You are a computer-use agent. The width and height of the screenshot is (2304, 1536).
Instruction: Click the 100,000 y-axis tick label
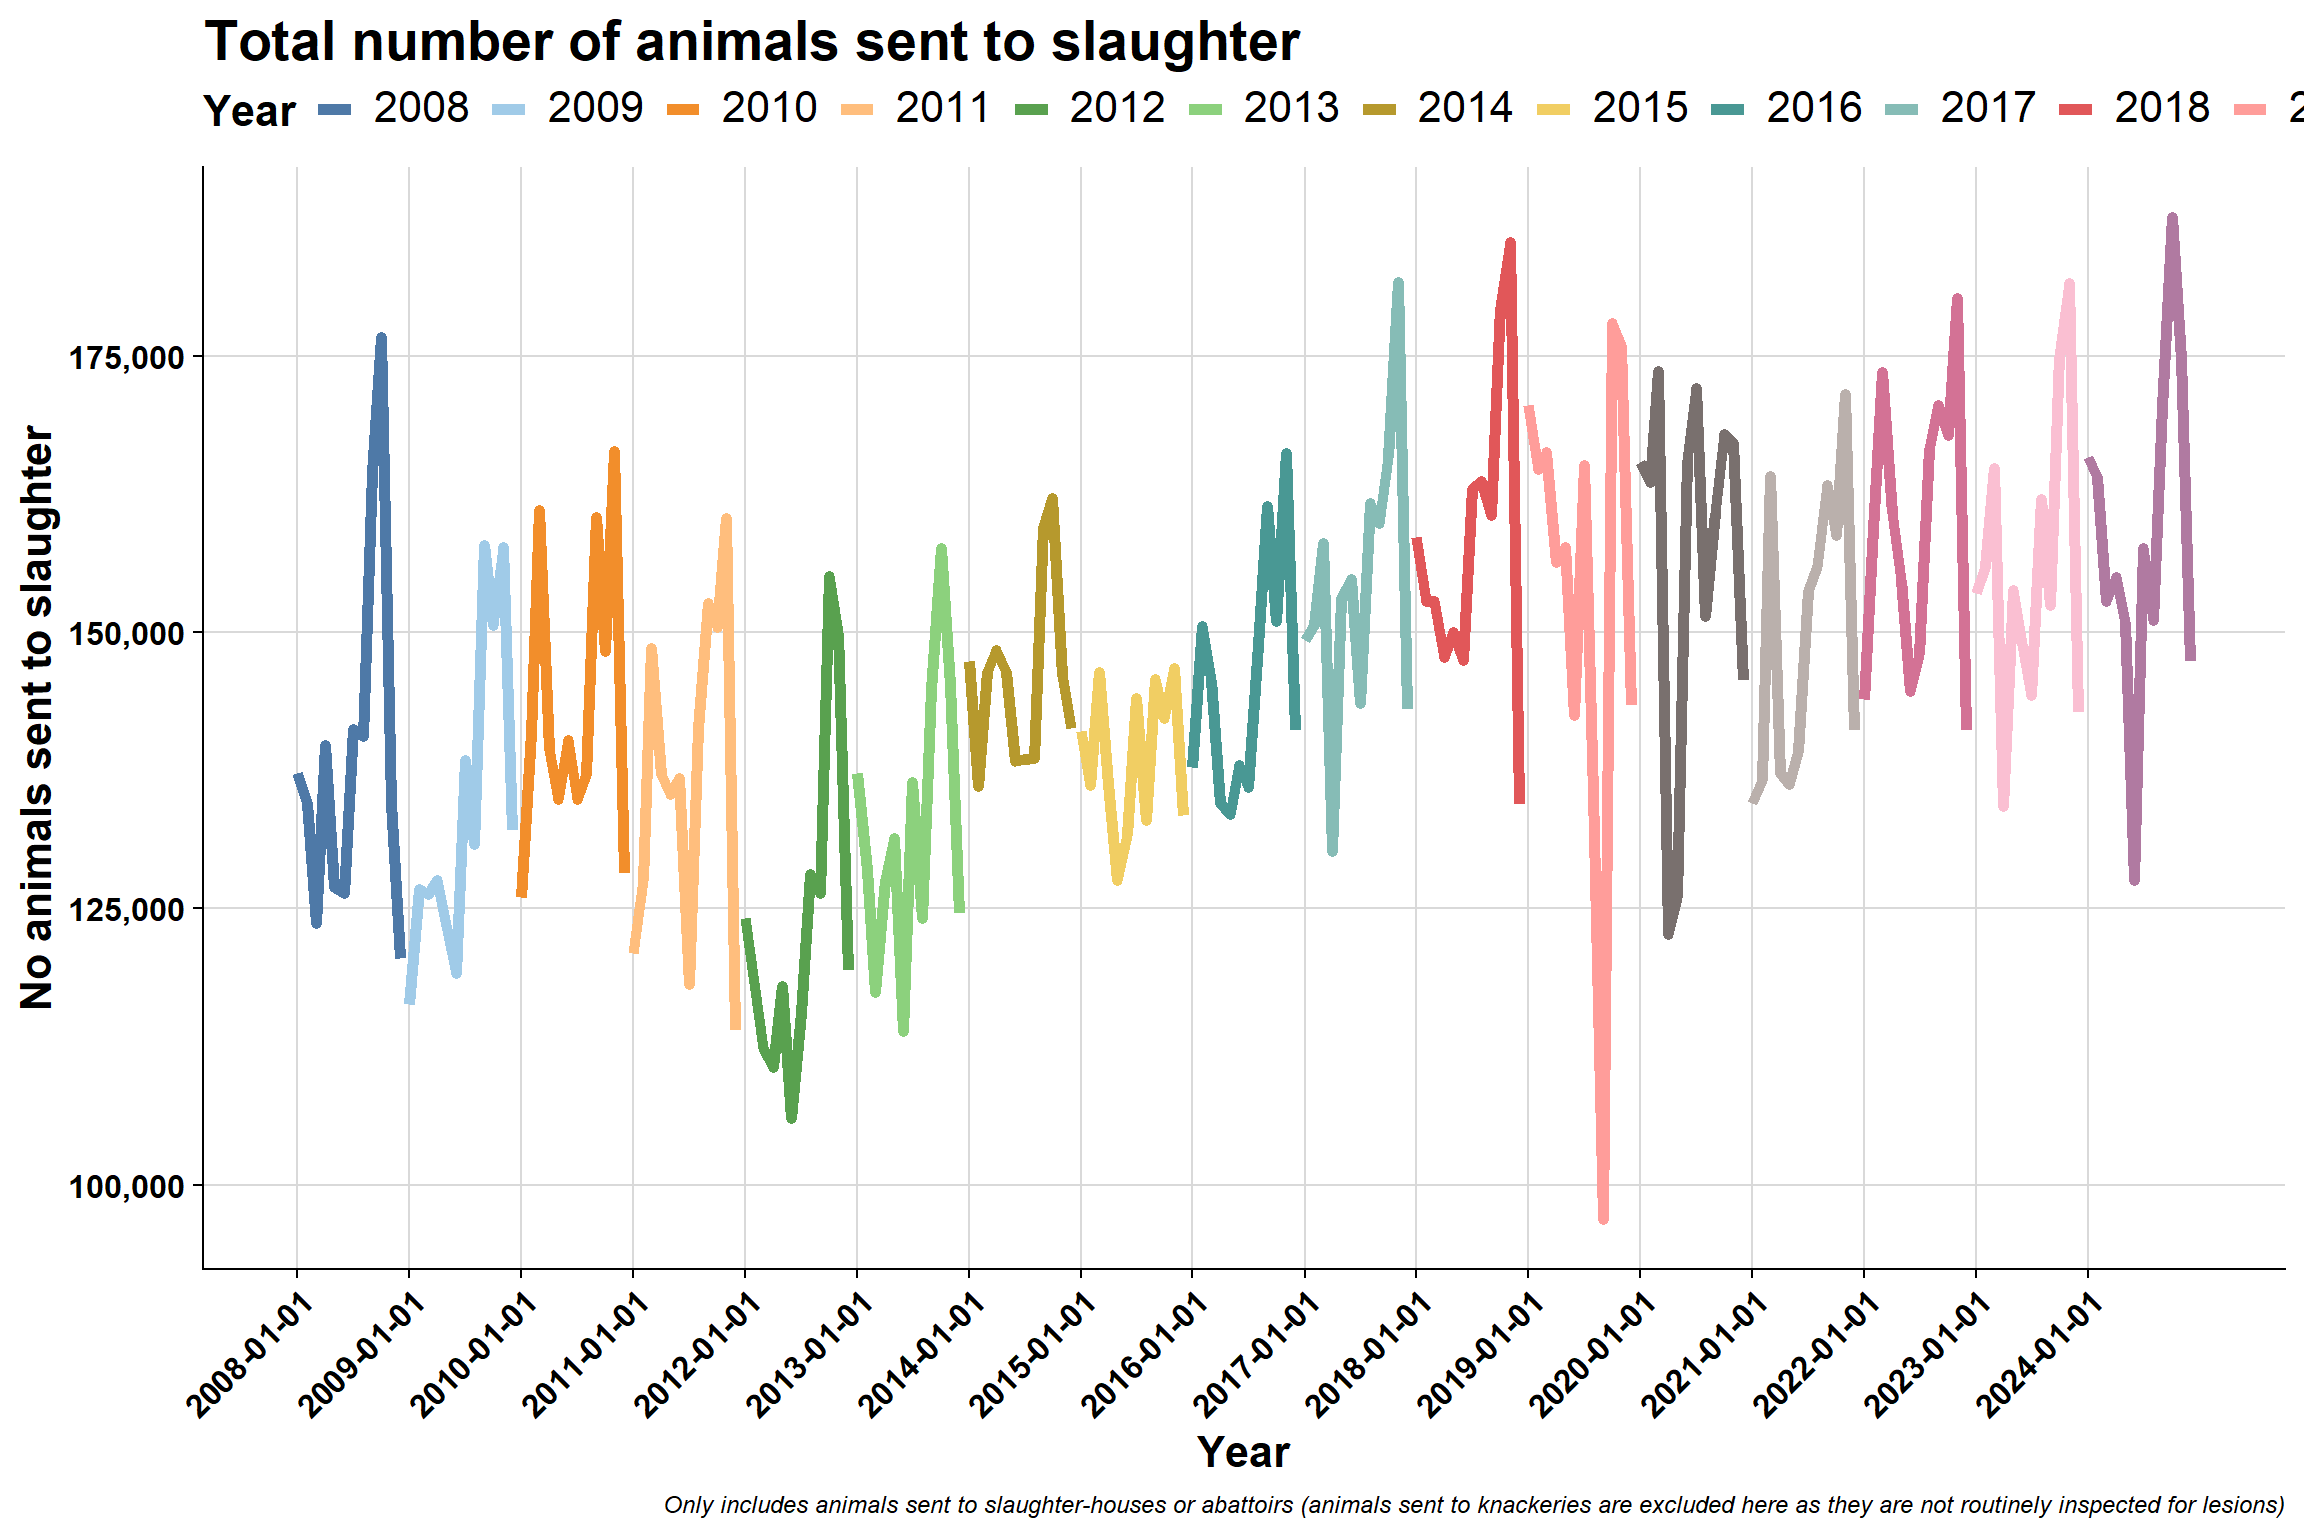(126, 1187)
